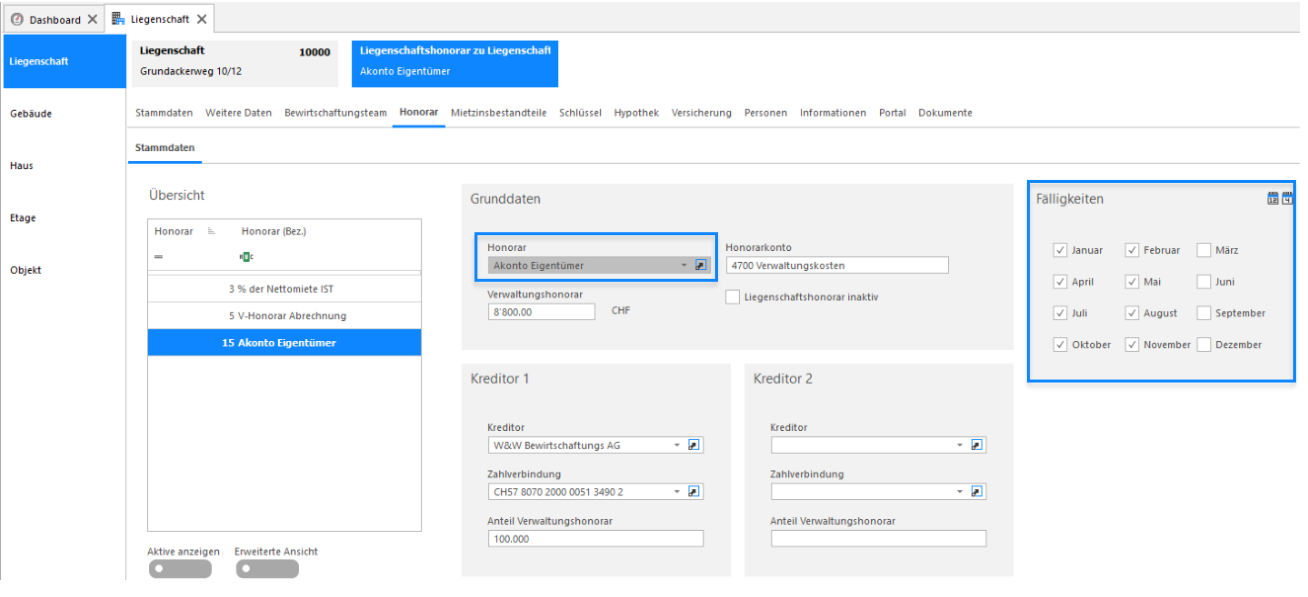Click the equals filter icon under Honorar column

(158, 257)
